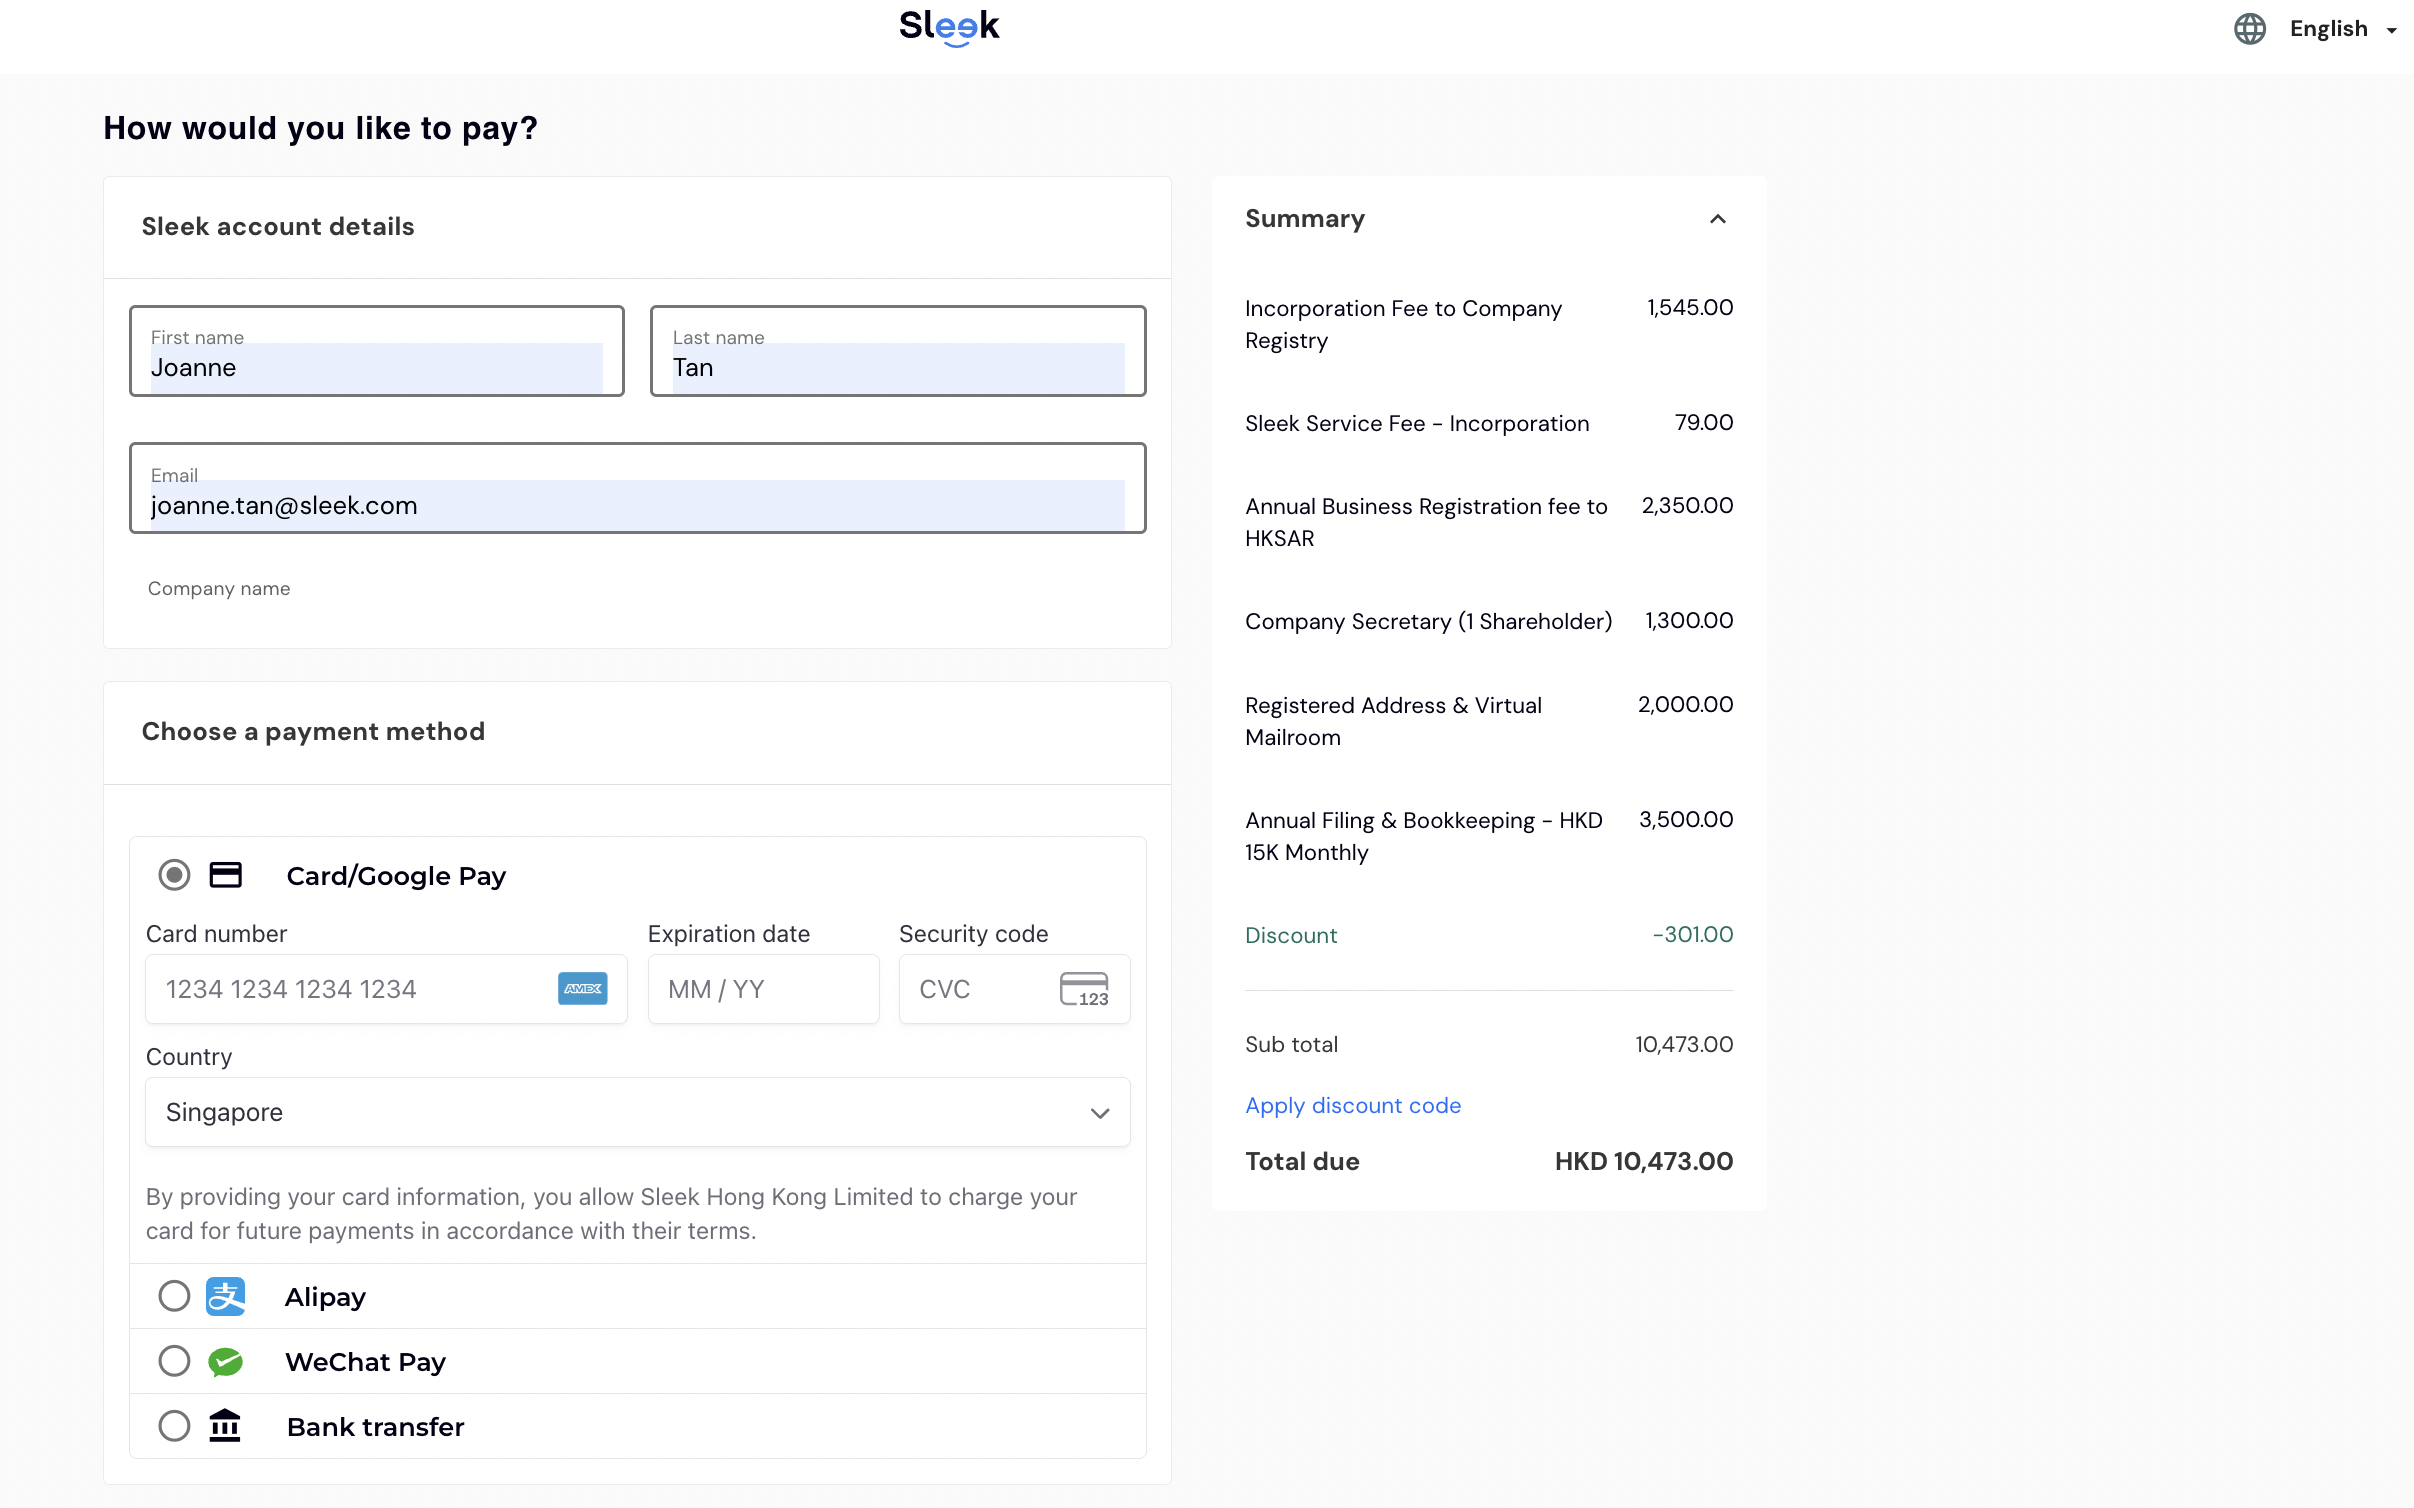Viewport: 2414px width, 1508px height.
Task: Collapse the Summary panel chevron
Action: click(x=1717, y=219)
